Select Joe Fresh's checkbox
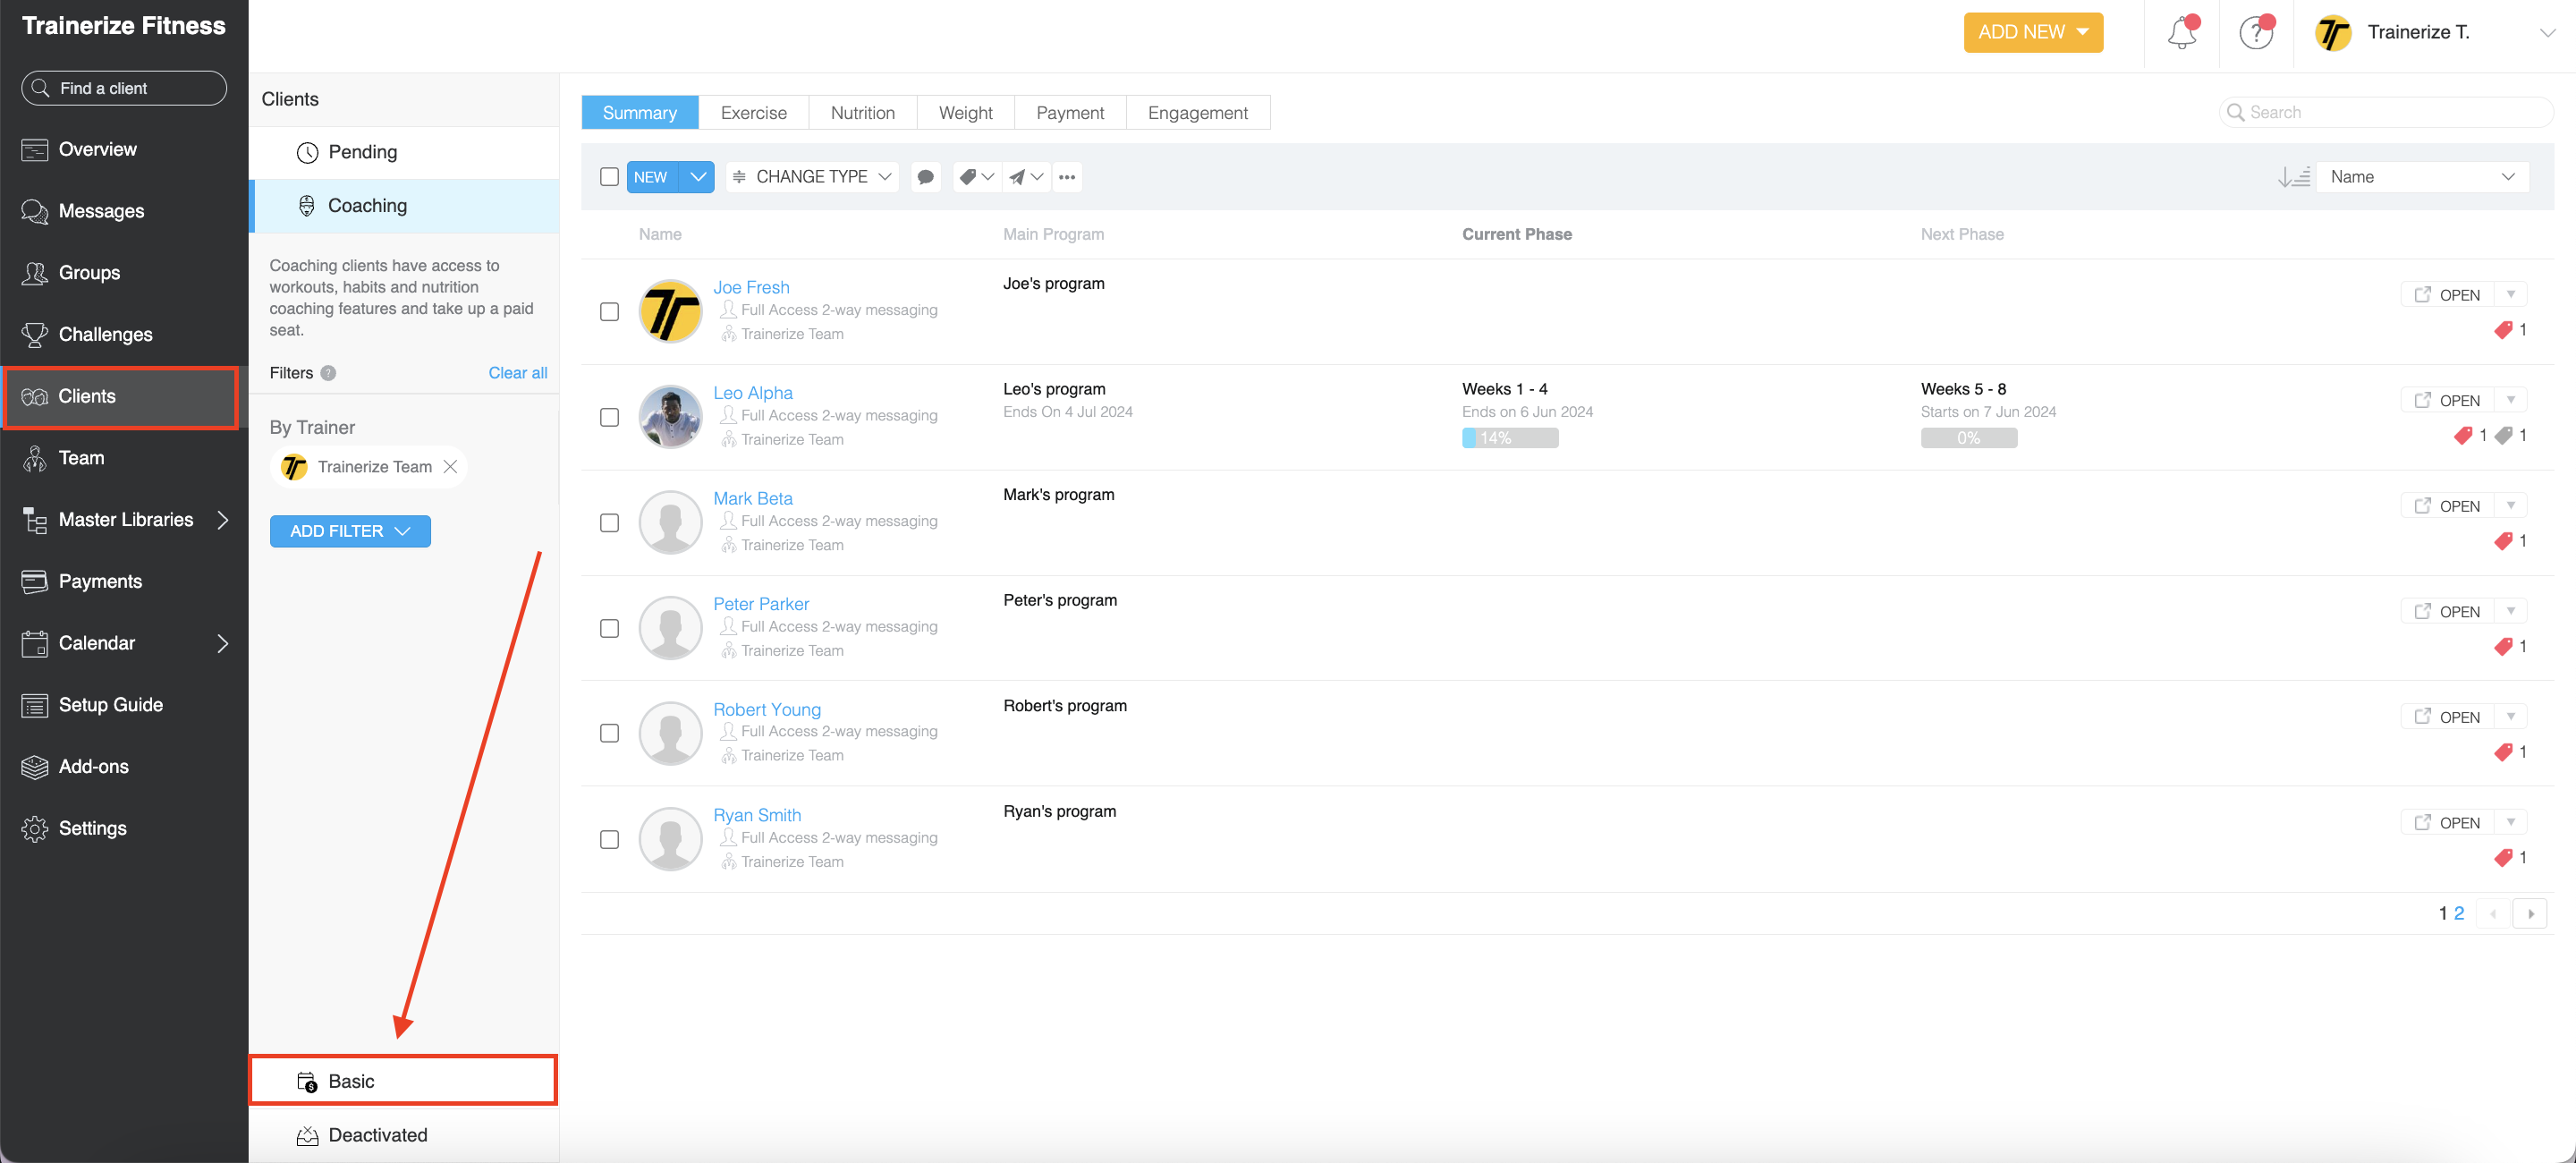 coord(609,312)
